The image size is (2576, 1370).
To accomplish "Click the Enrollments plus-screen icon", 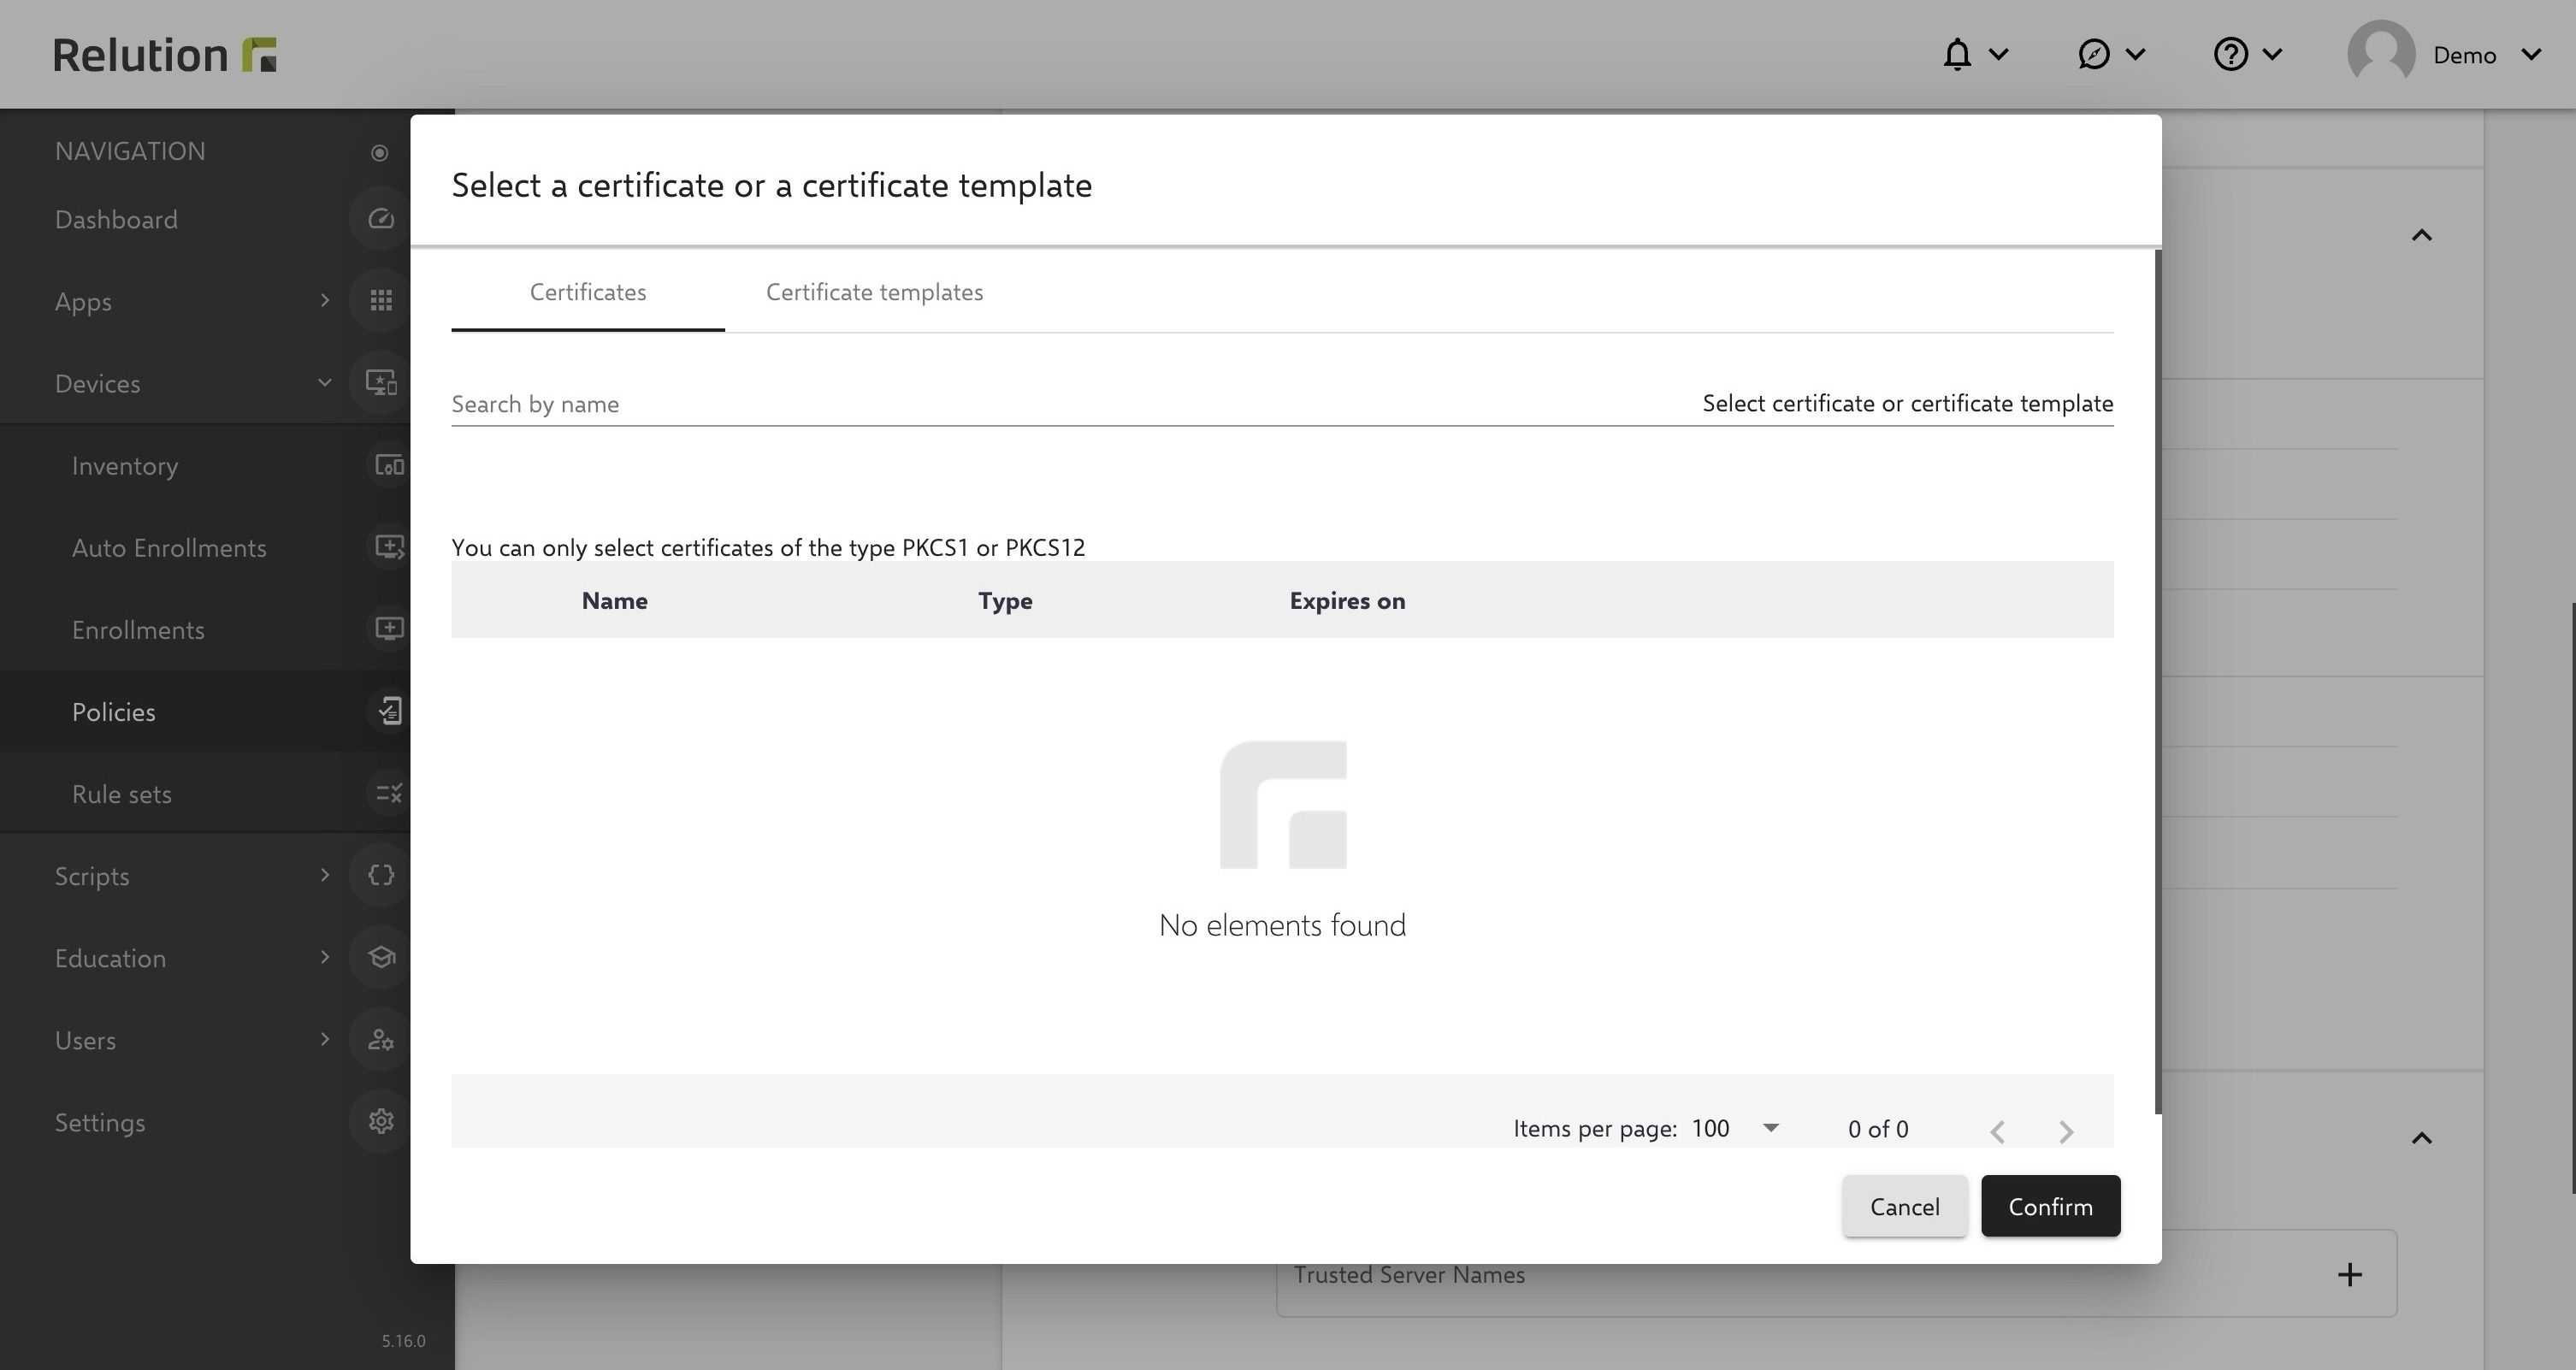I will pos(389,629).
